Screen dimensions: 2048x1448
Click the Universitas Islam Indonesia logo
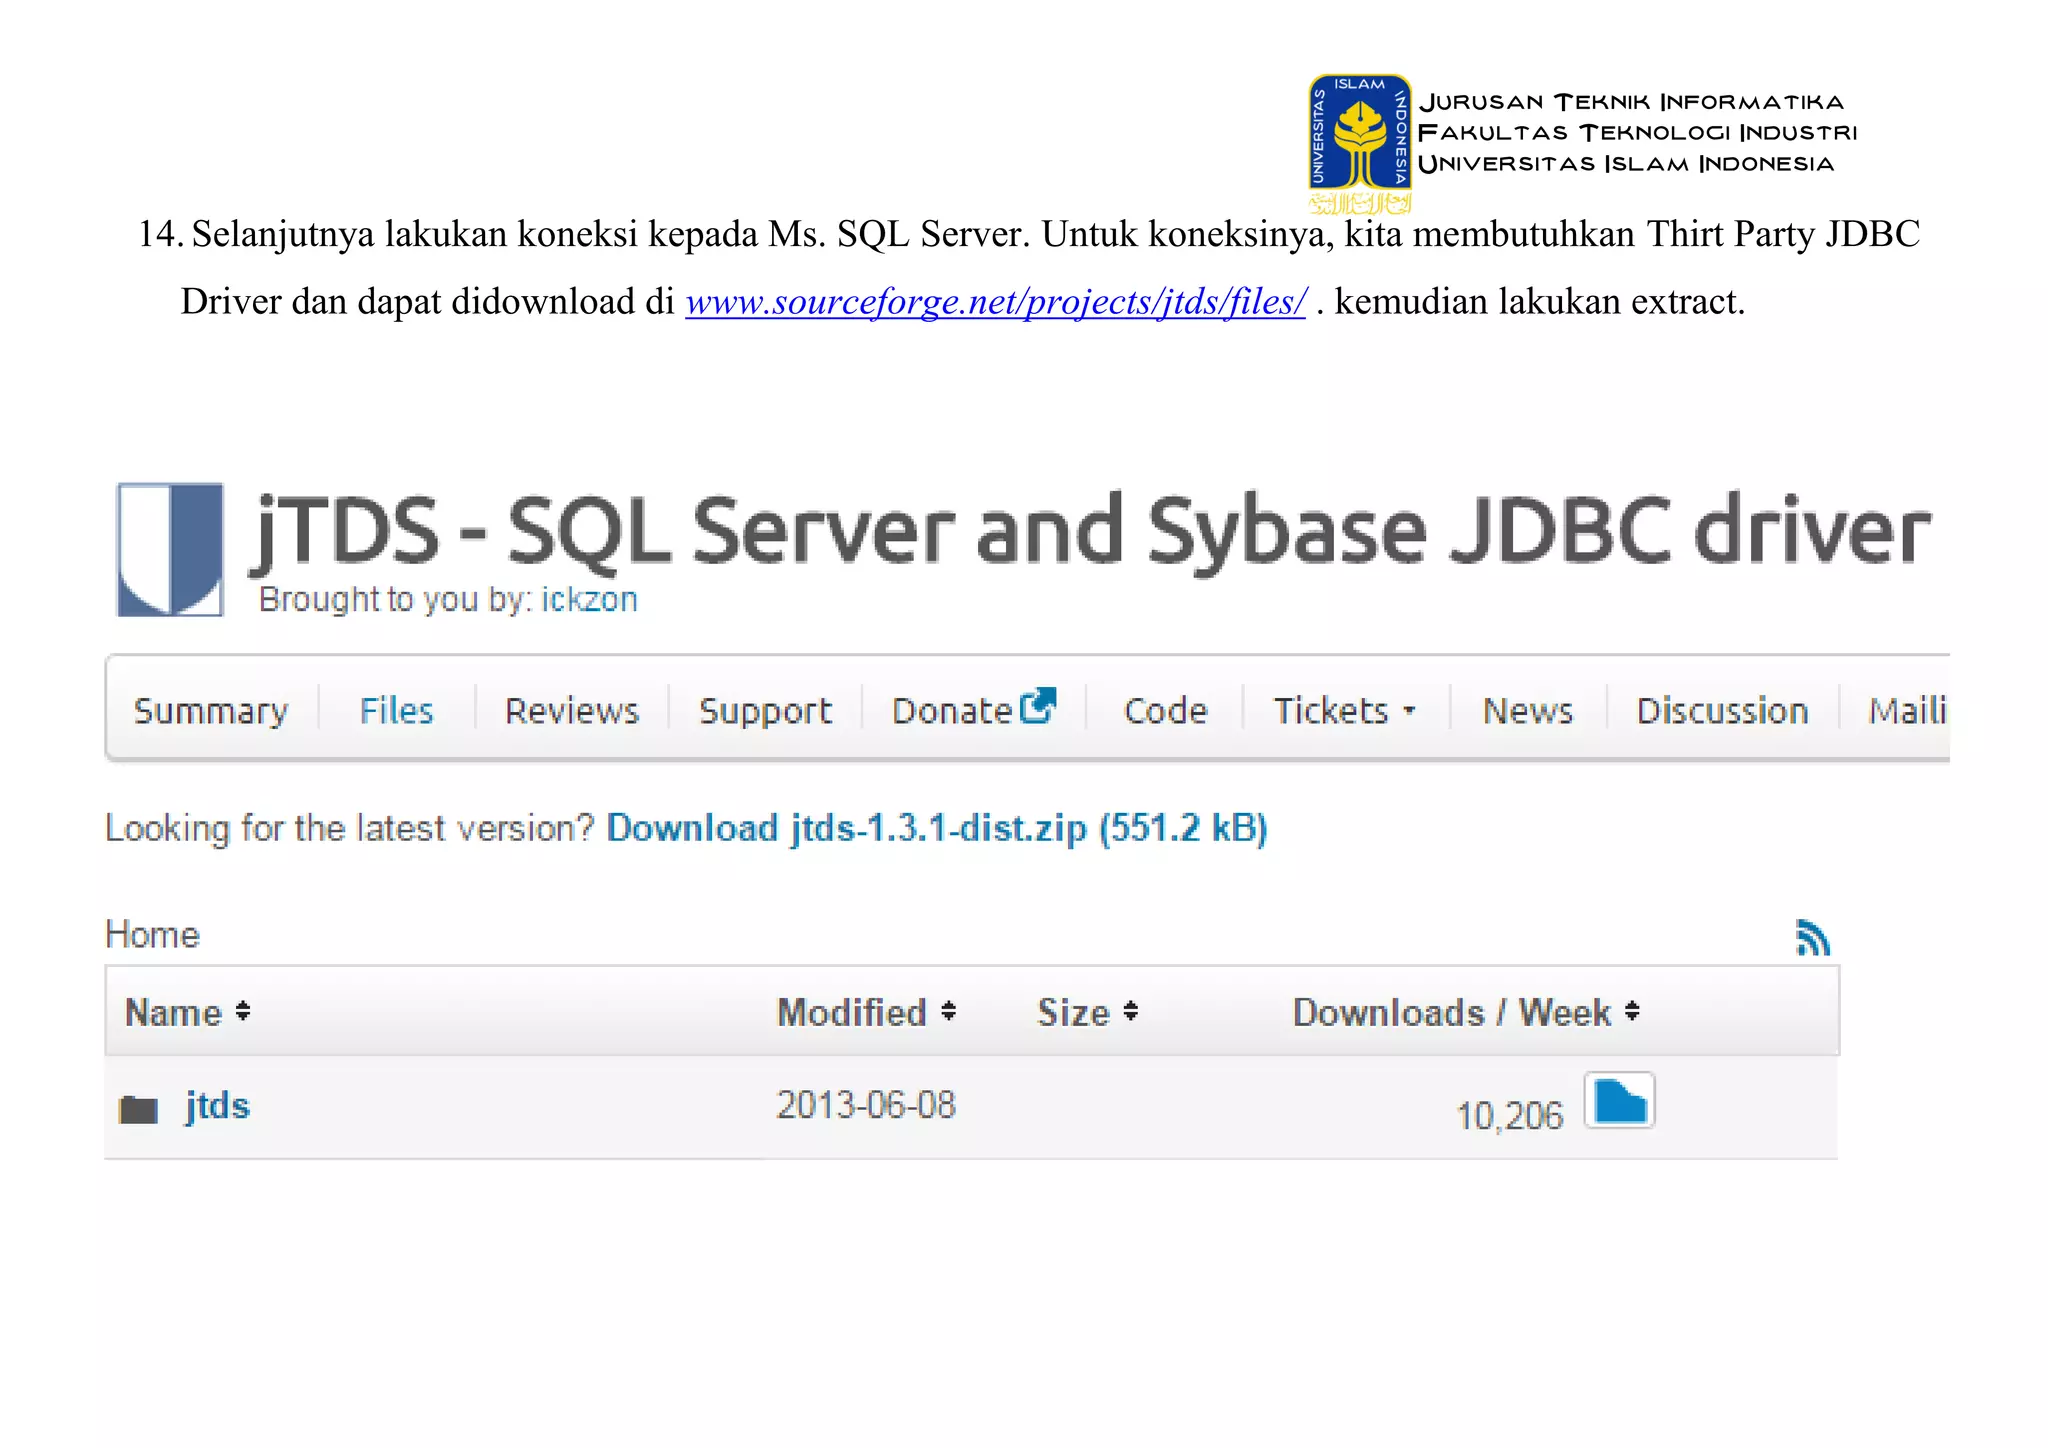tap(1360, 143)
